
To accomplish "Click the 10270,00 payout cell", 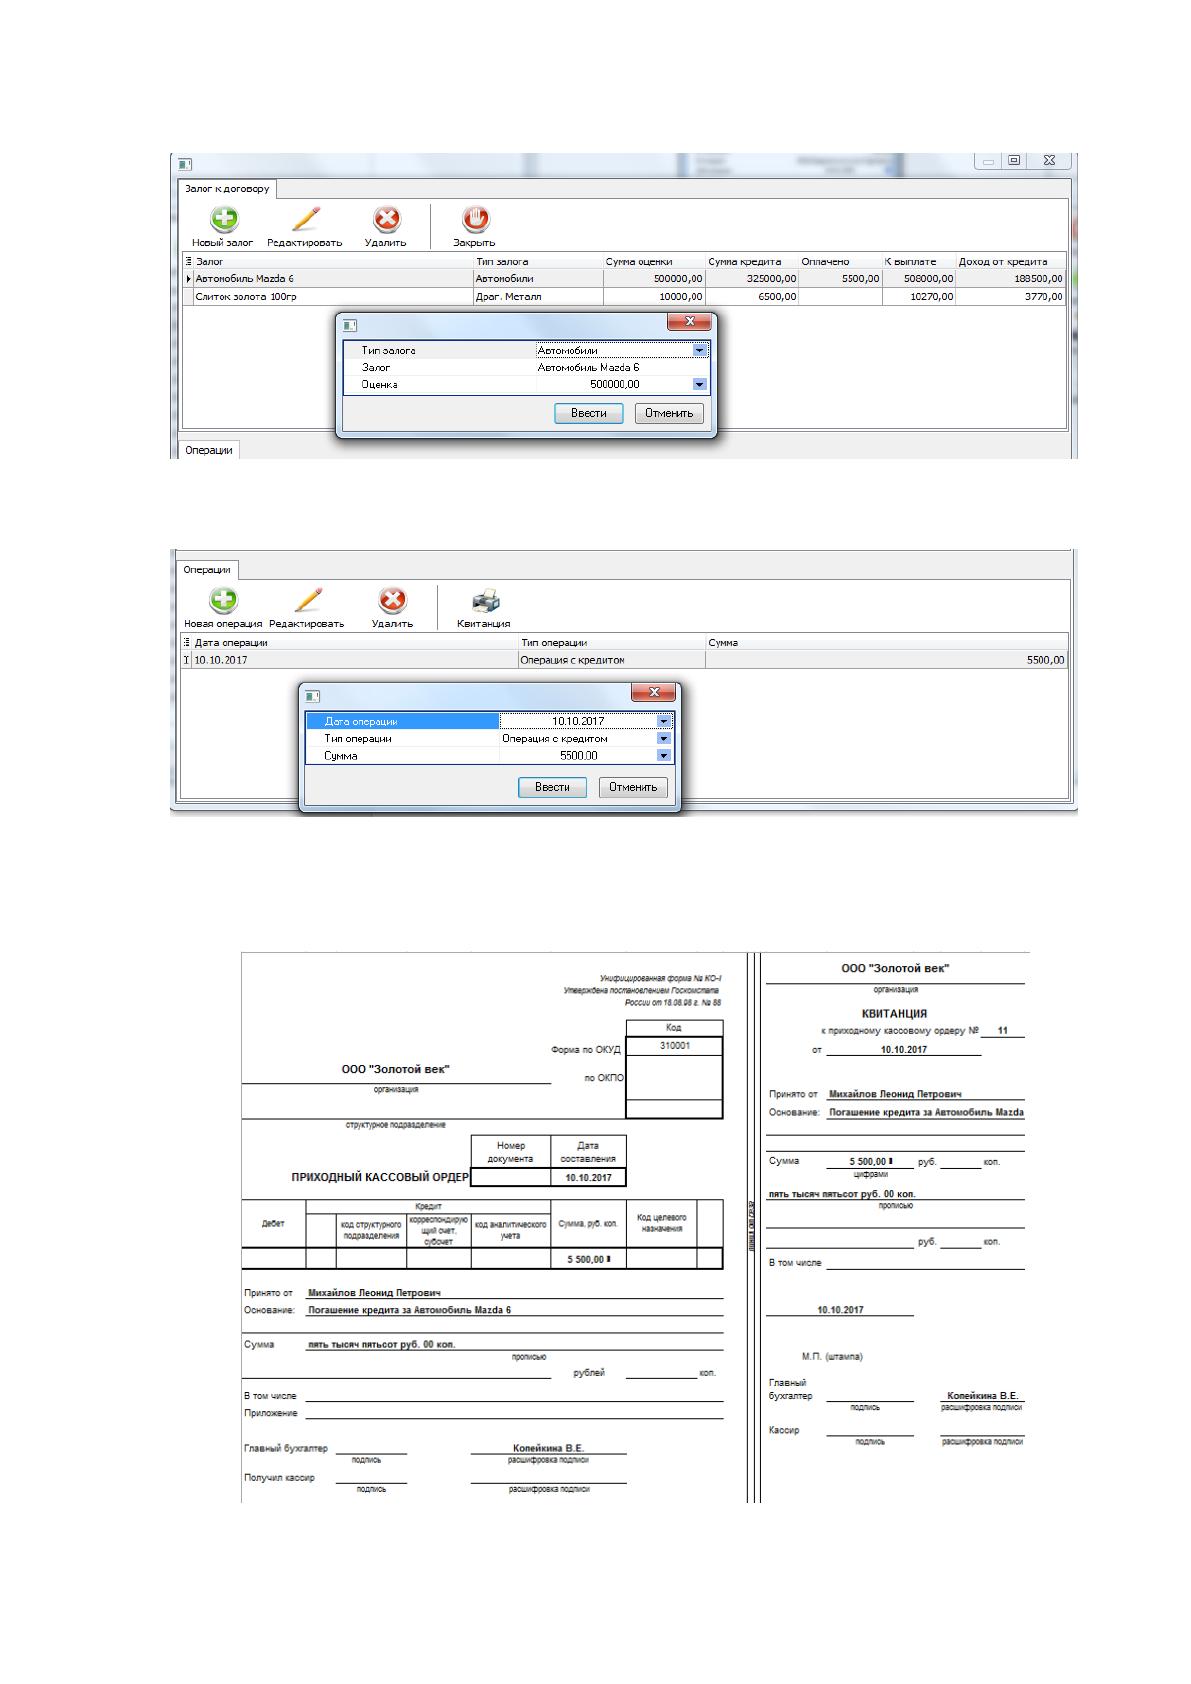I will tap(918, 297).
